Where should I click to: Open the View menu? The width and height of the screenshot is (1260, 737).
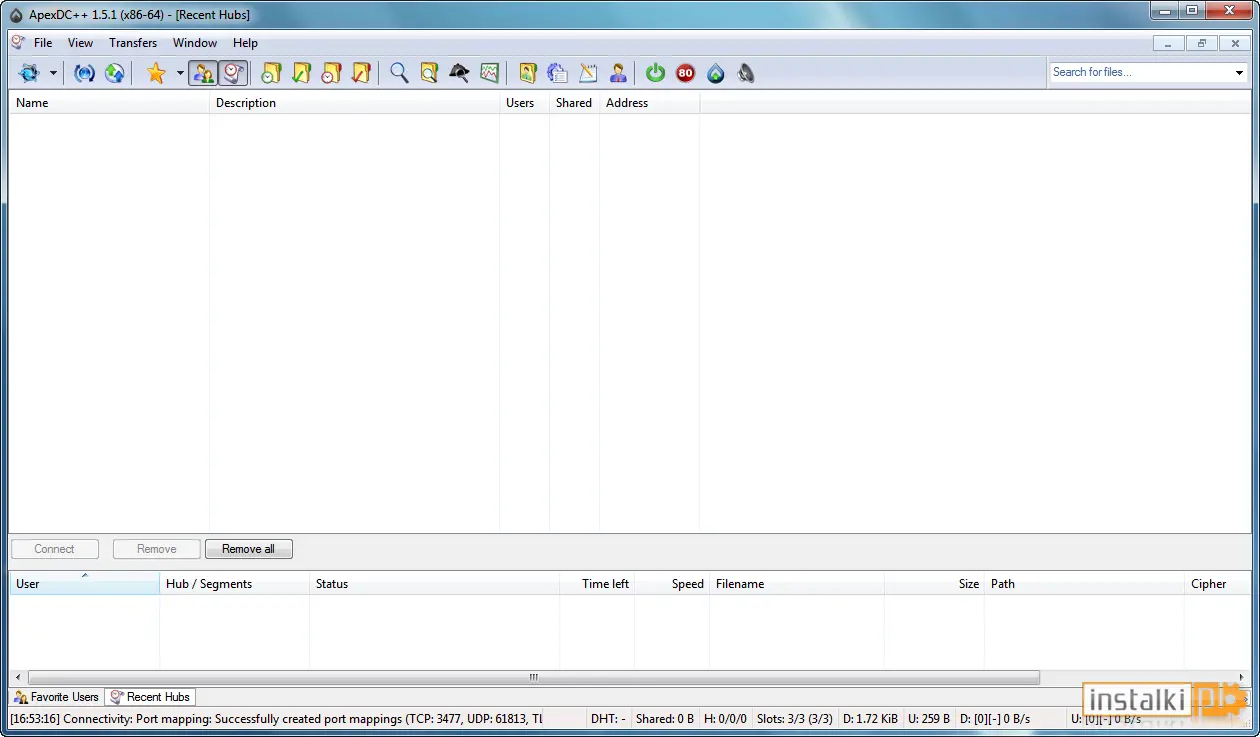[80, 43]
